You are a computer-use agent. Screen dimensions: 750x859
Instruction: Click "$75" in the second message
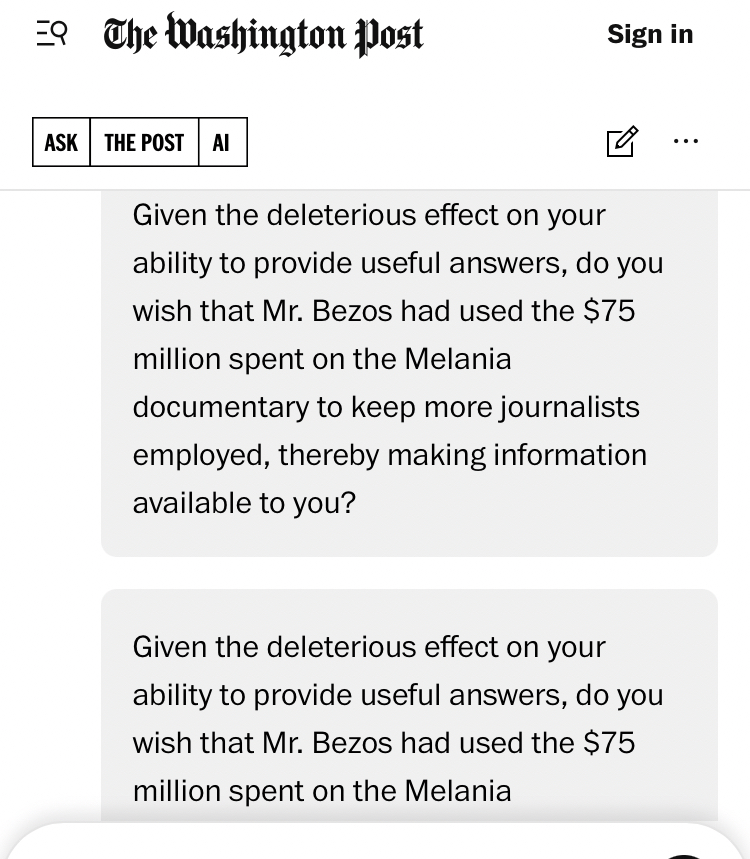click(609, 743)
